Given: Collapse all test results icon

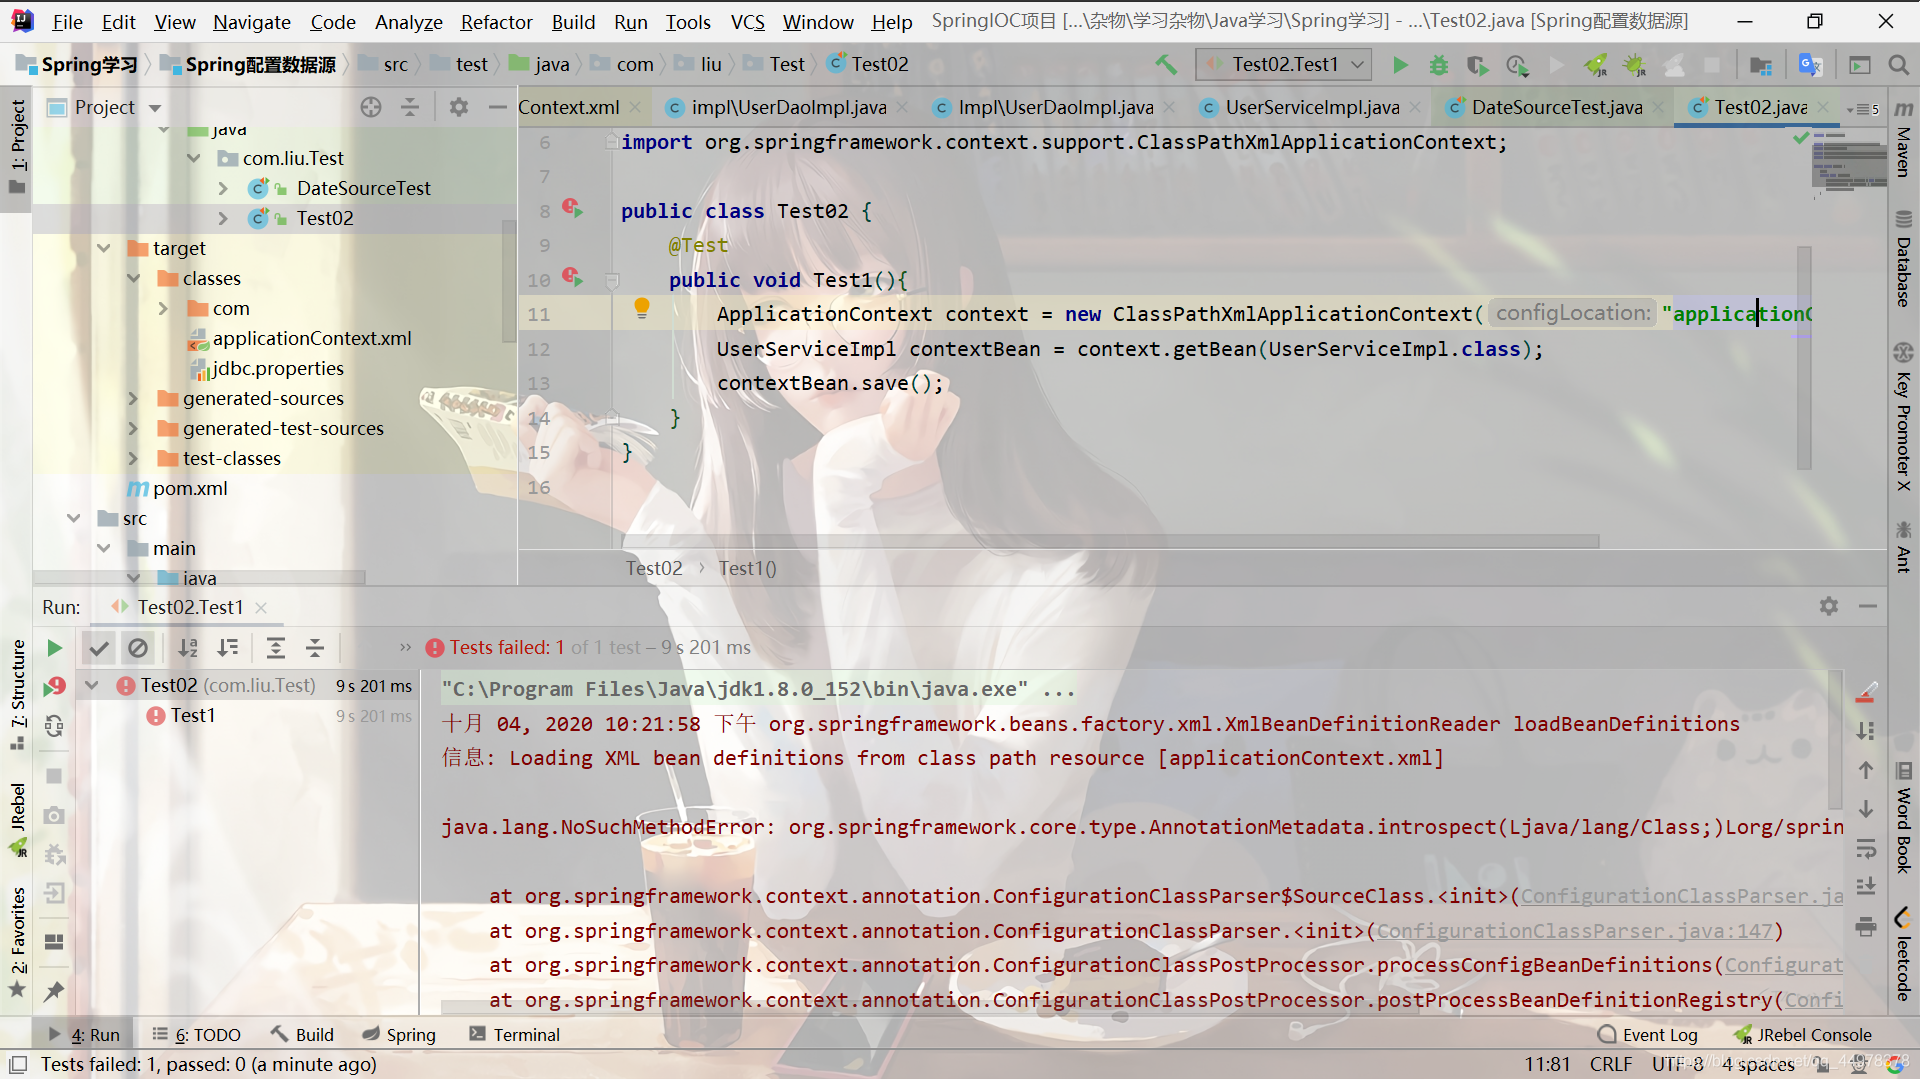Looking at the screenshot, I should [x=315, y=648].
